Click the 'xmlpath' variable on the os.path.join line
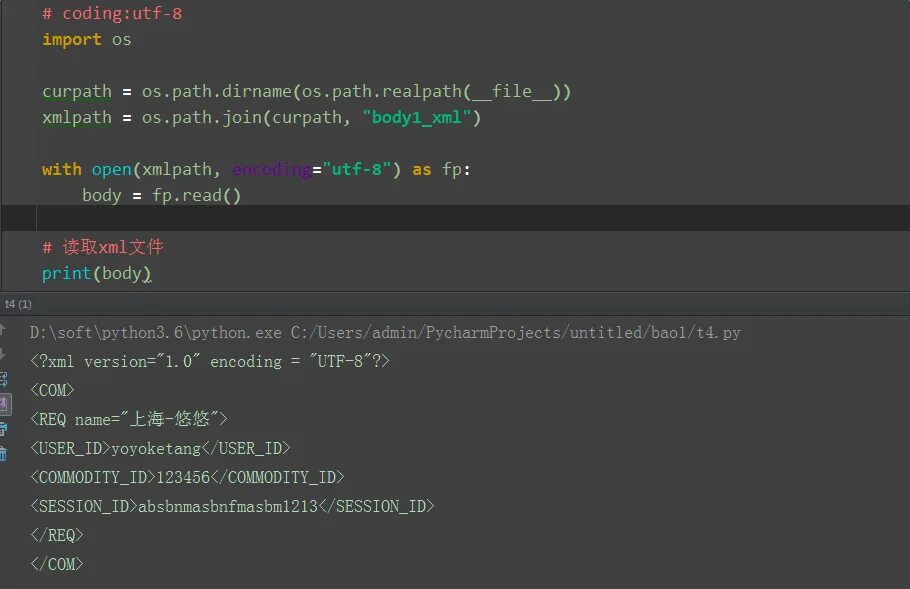Image resolution: width=910 pixels, height=589 pixels. 77,118
